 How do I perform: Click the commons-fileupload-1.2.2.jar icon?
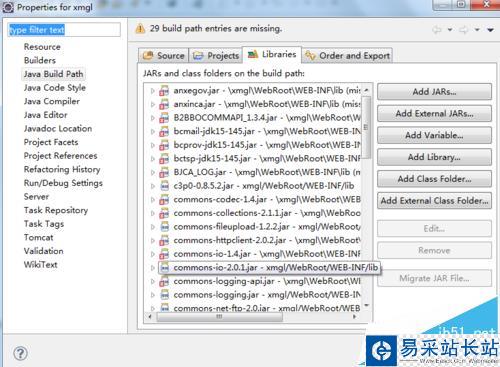(165, 227)
